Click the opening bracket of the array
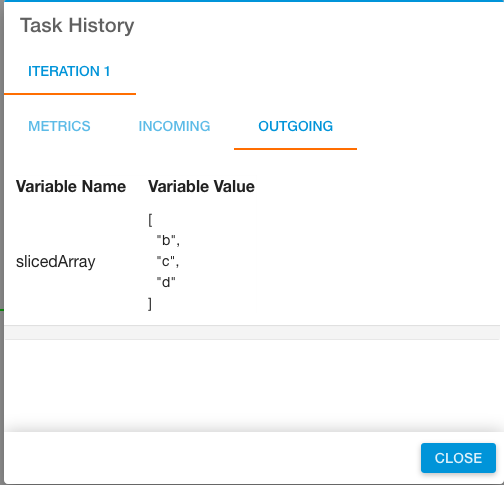Screen dimensions: 504x485 [x=150, y=220]
